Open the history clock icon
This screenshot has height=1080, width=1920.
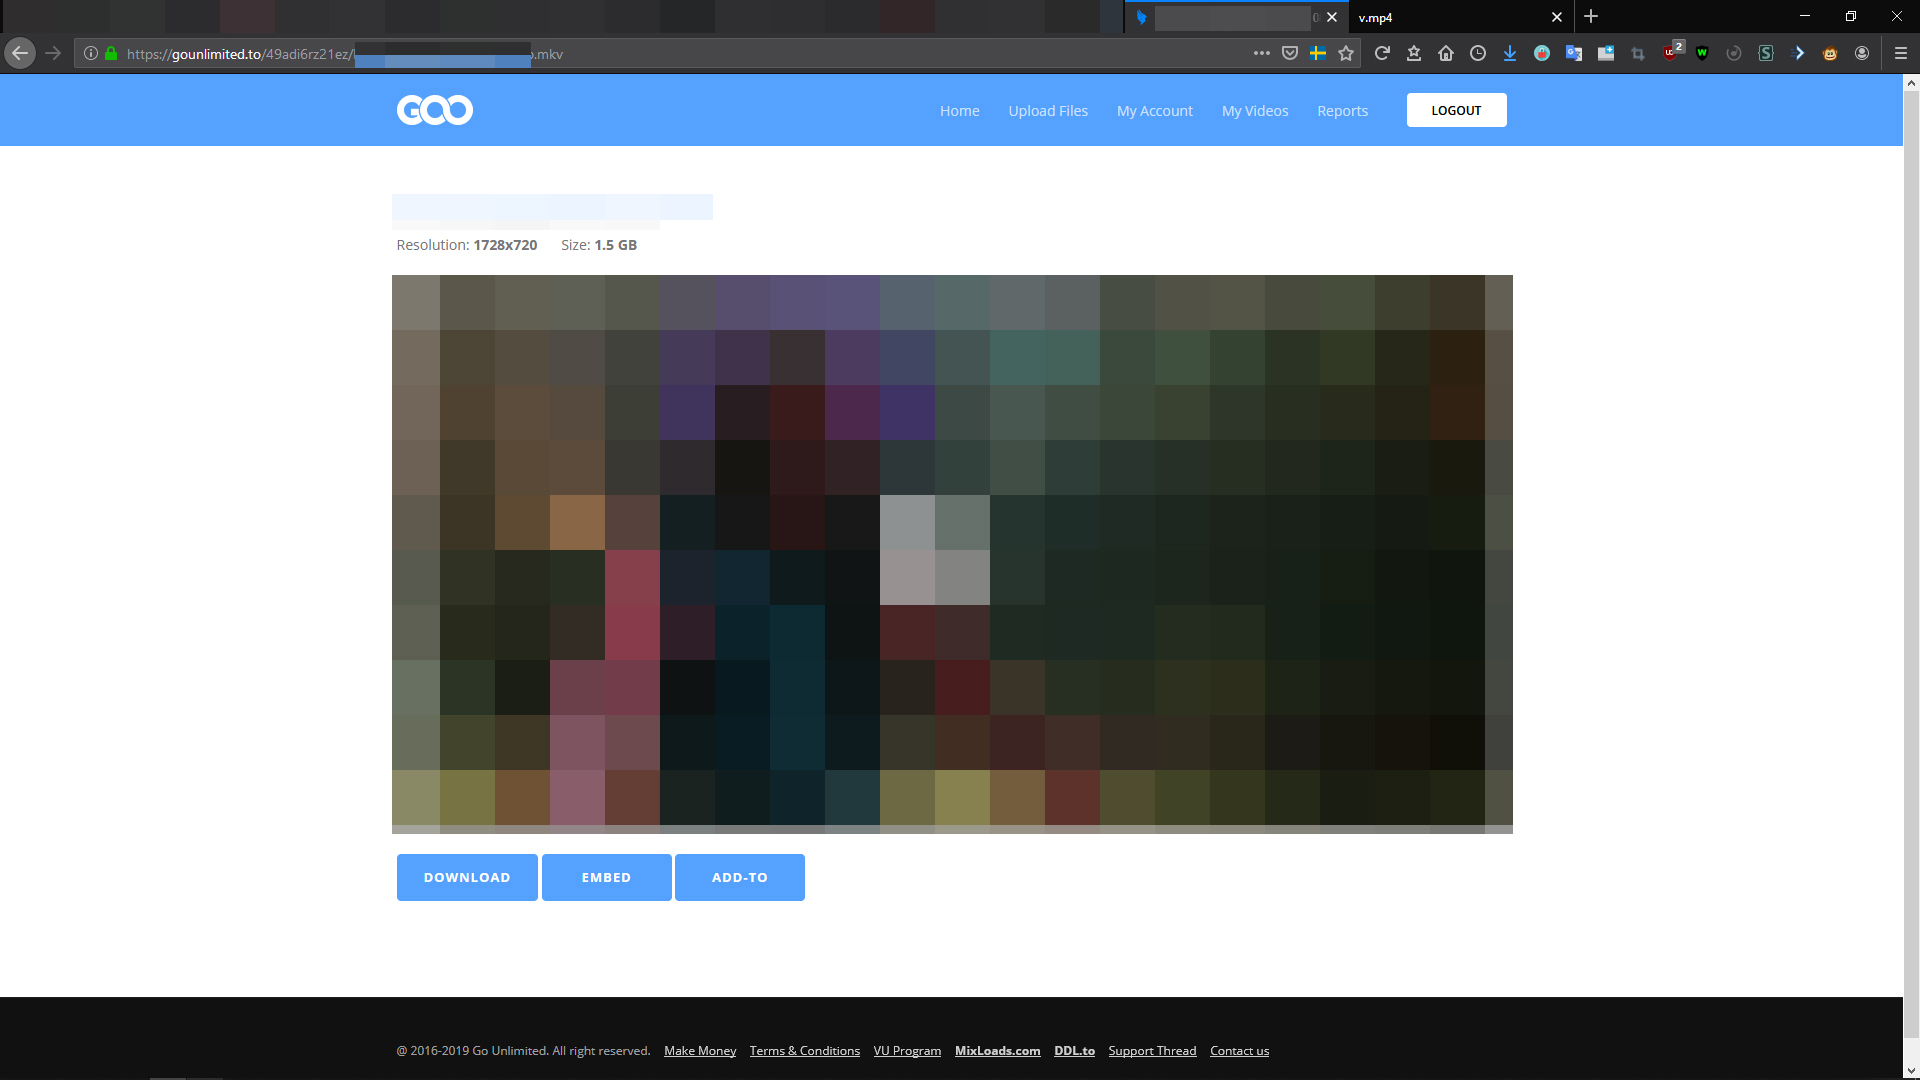coord(1478,54)
